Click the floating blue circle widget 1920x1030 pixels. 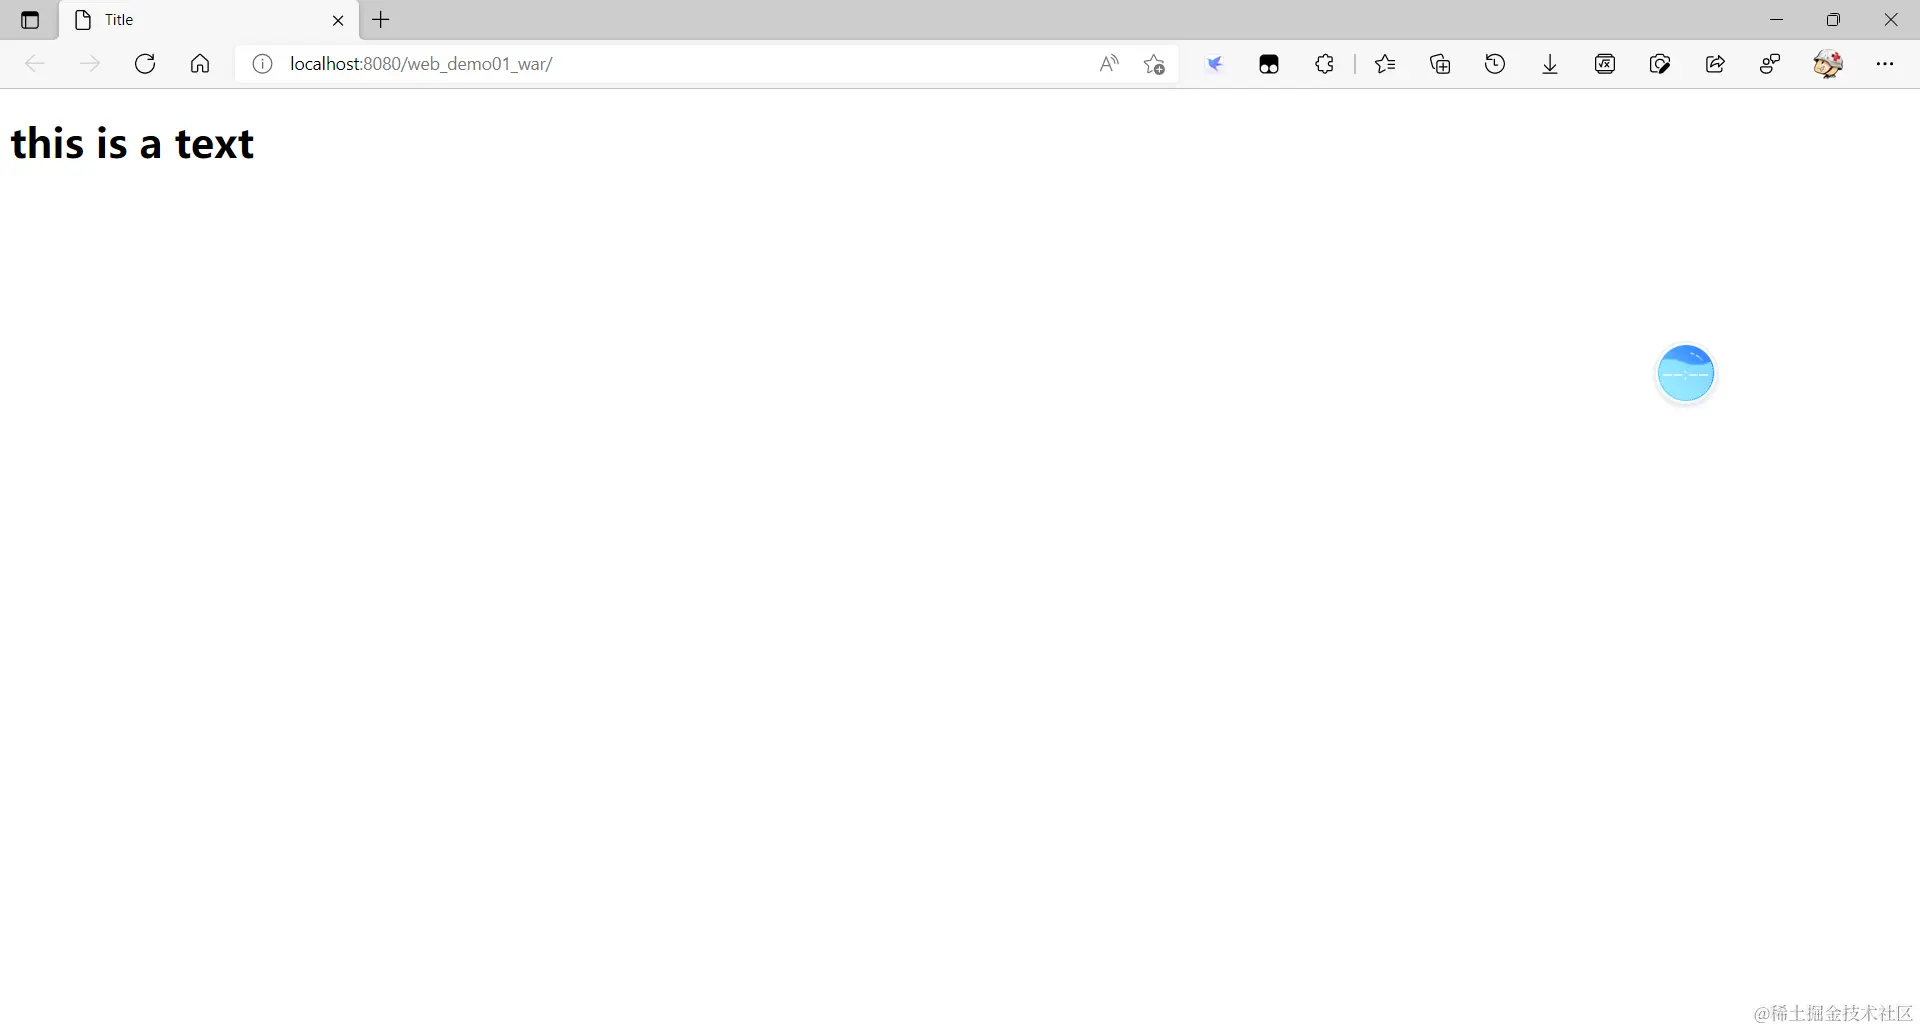click(1686, 373)
